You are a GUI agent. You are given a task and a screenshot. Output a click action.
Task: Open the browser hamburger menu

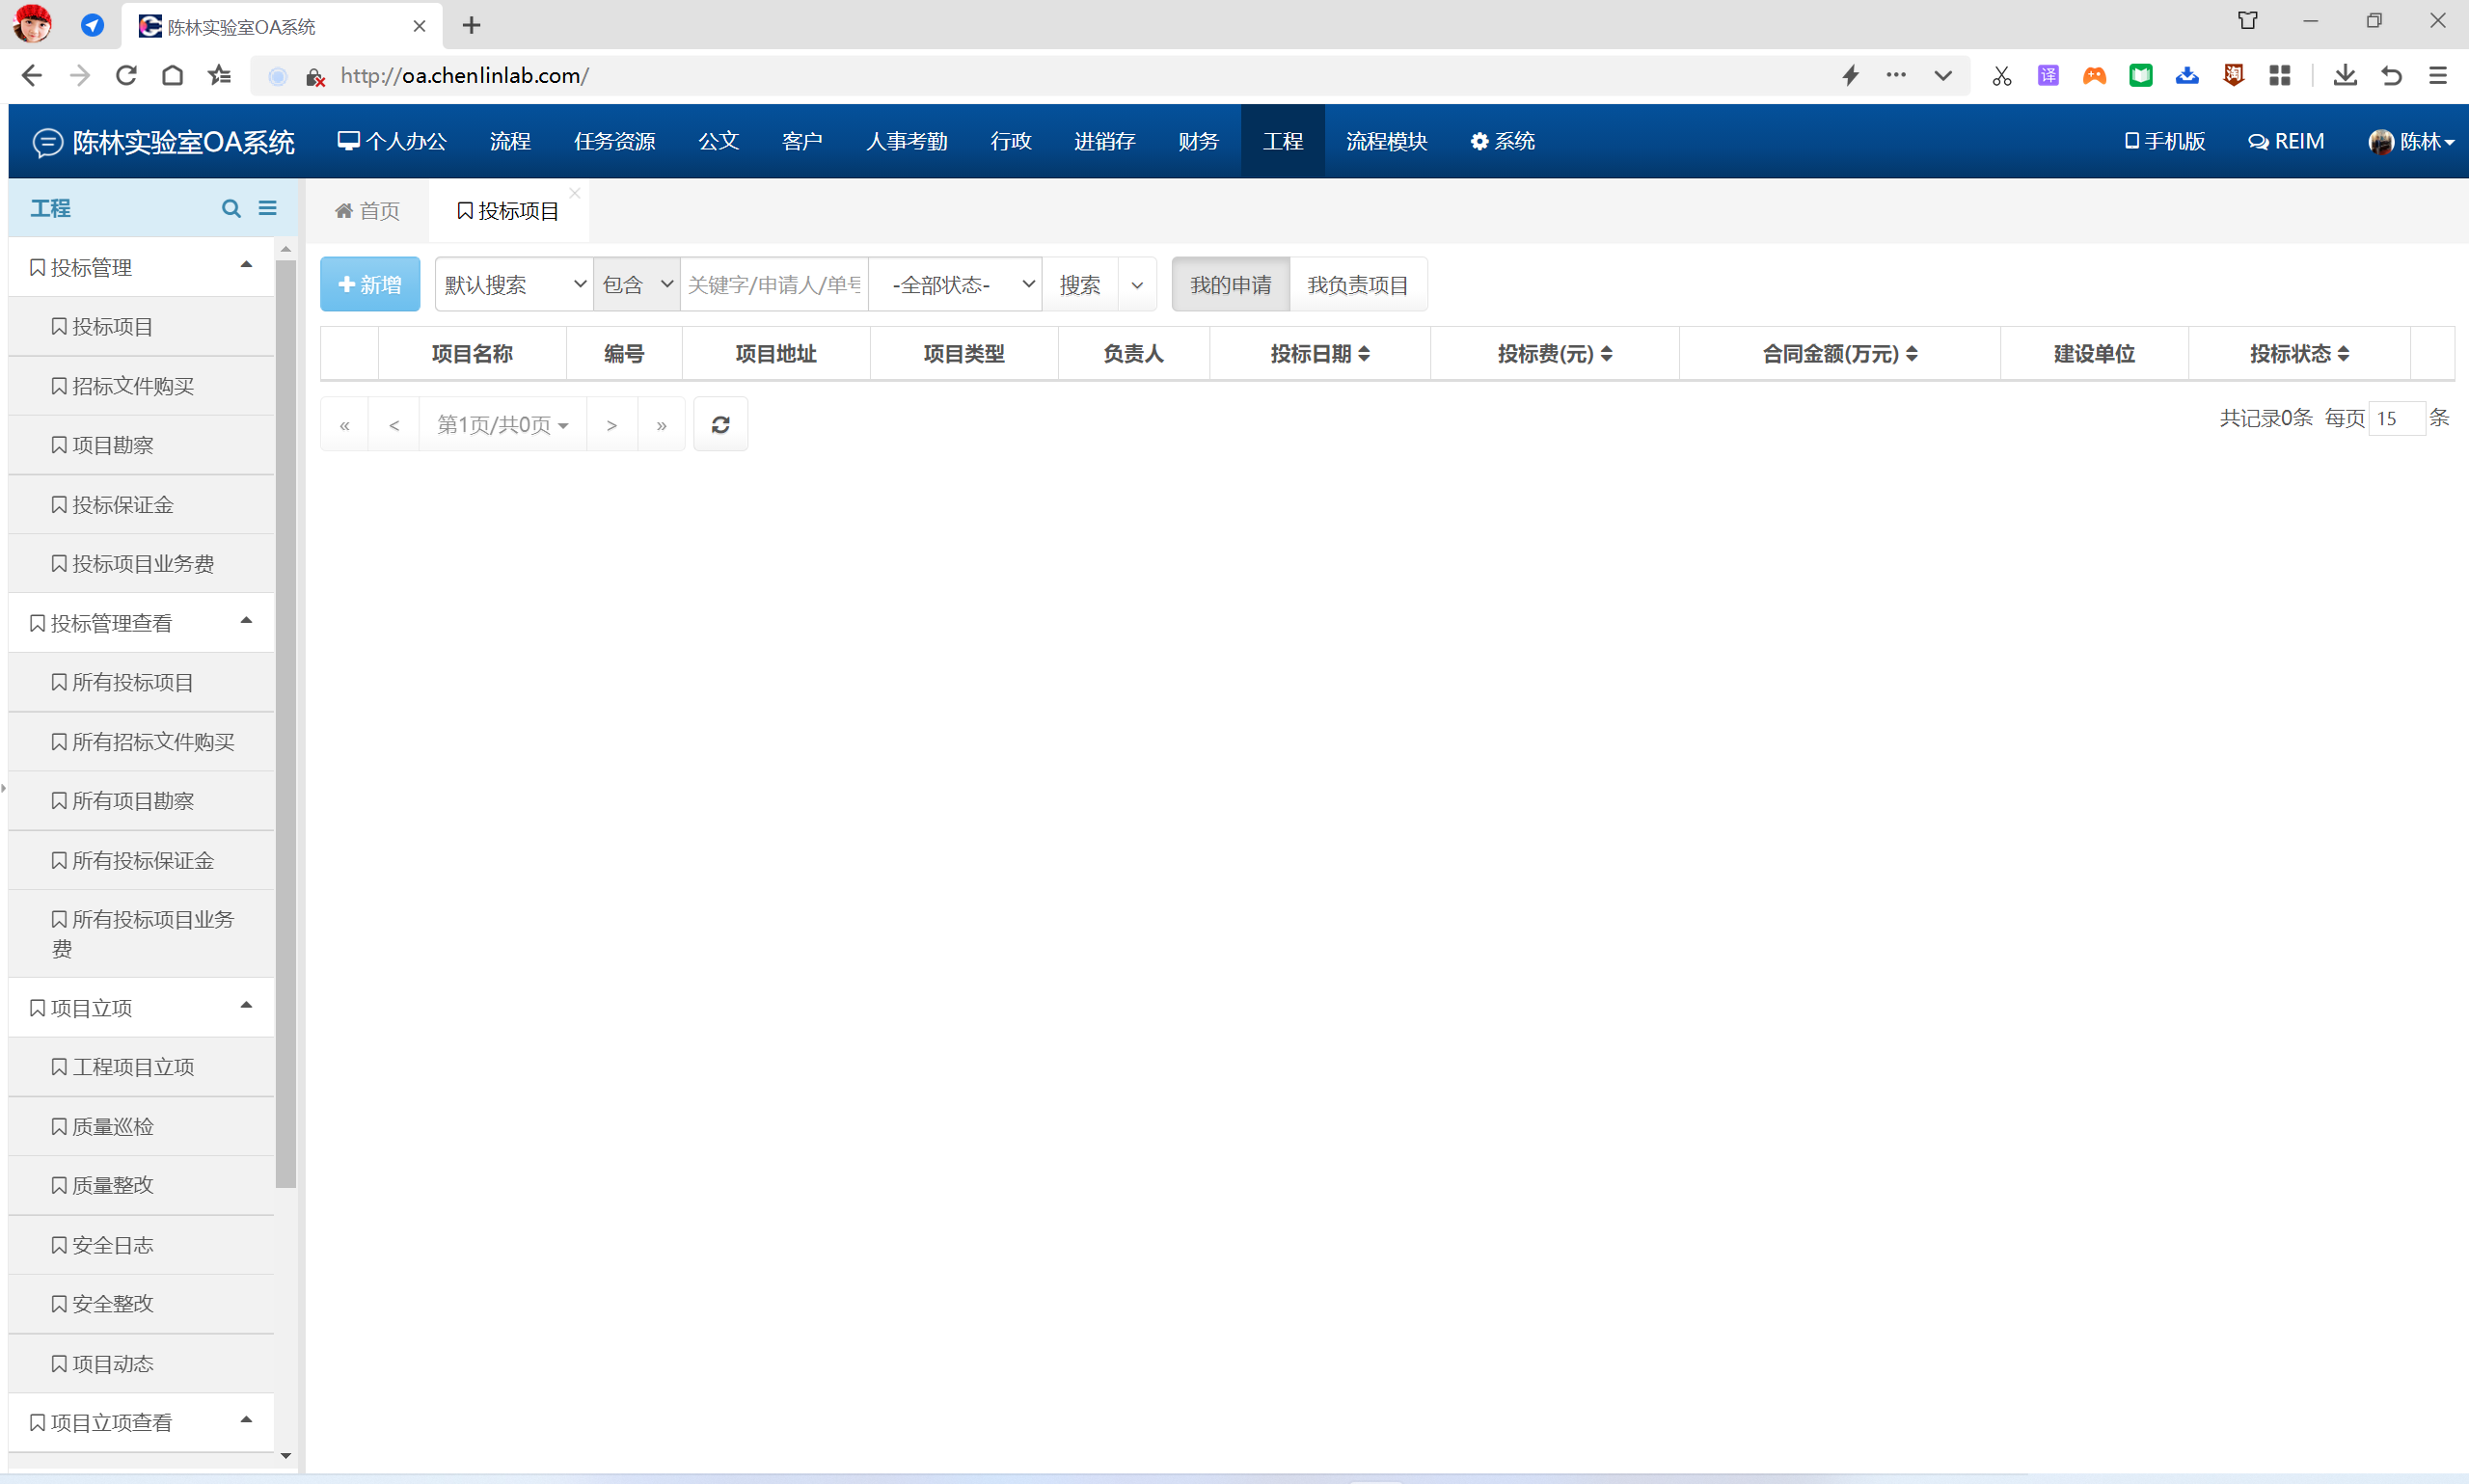click(2438, 75)
